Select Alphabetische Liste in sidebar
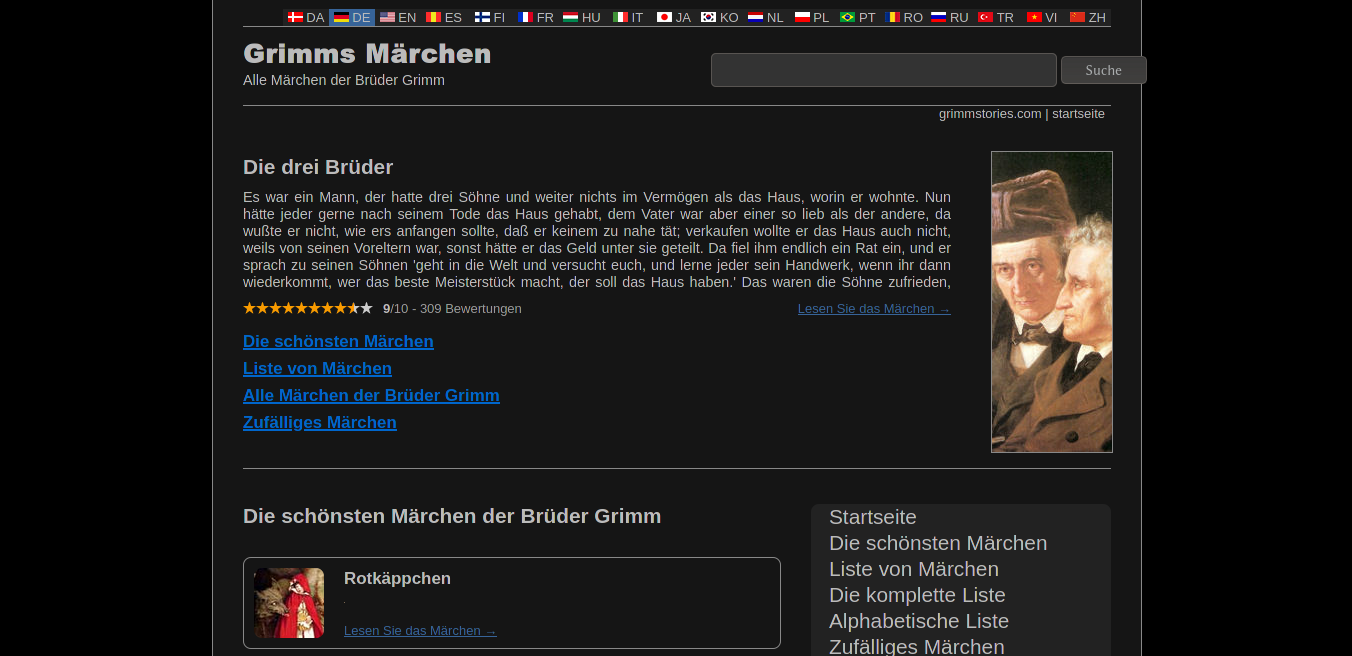The width and height of the screenshot is (1352, 656). tap(919, 621)
